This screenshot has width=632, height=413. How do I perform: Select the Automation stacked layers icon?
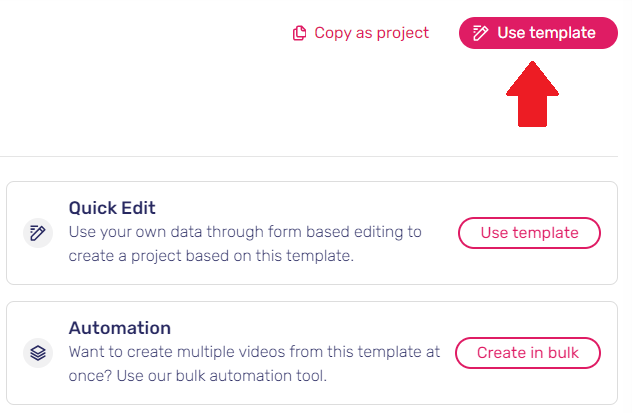coord(38,353)
